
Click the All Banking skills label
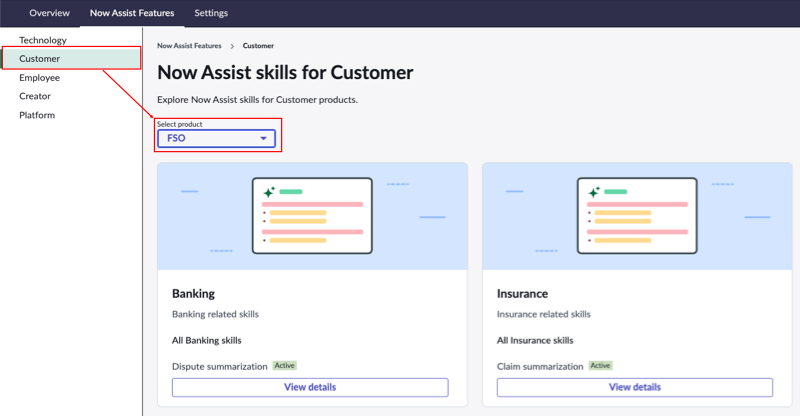(207, 340)
